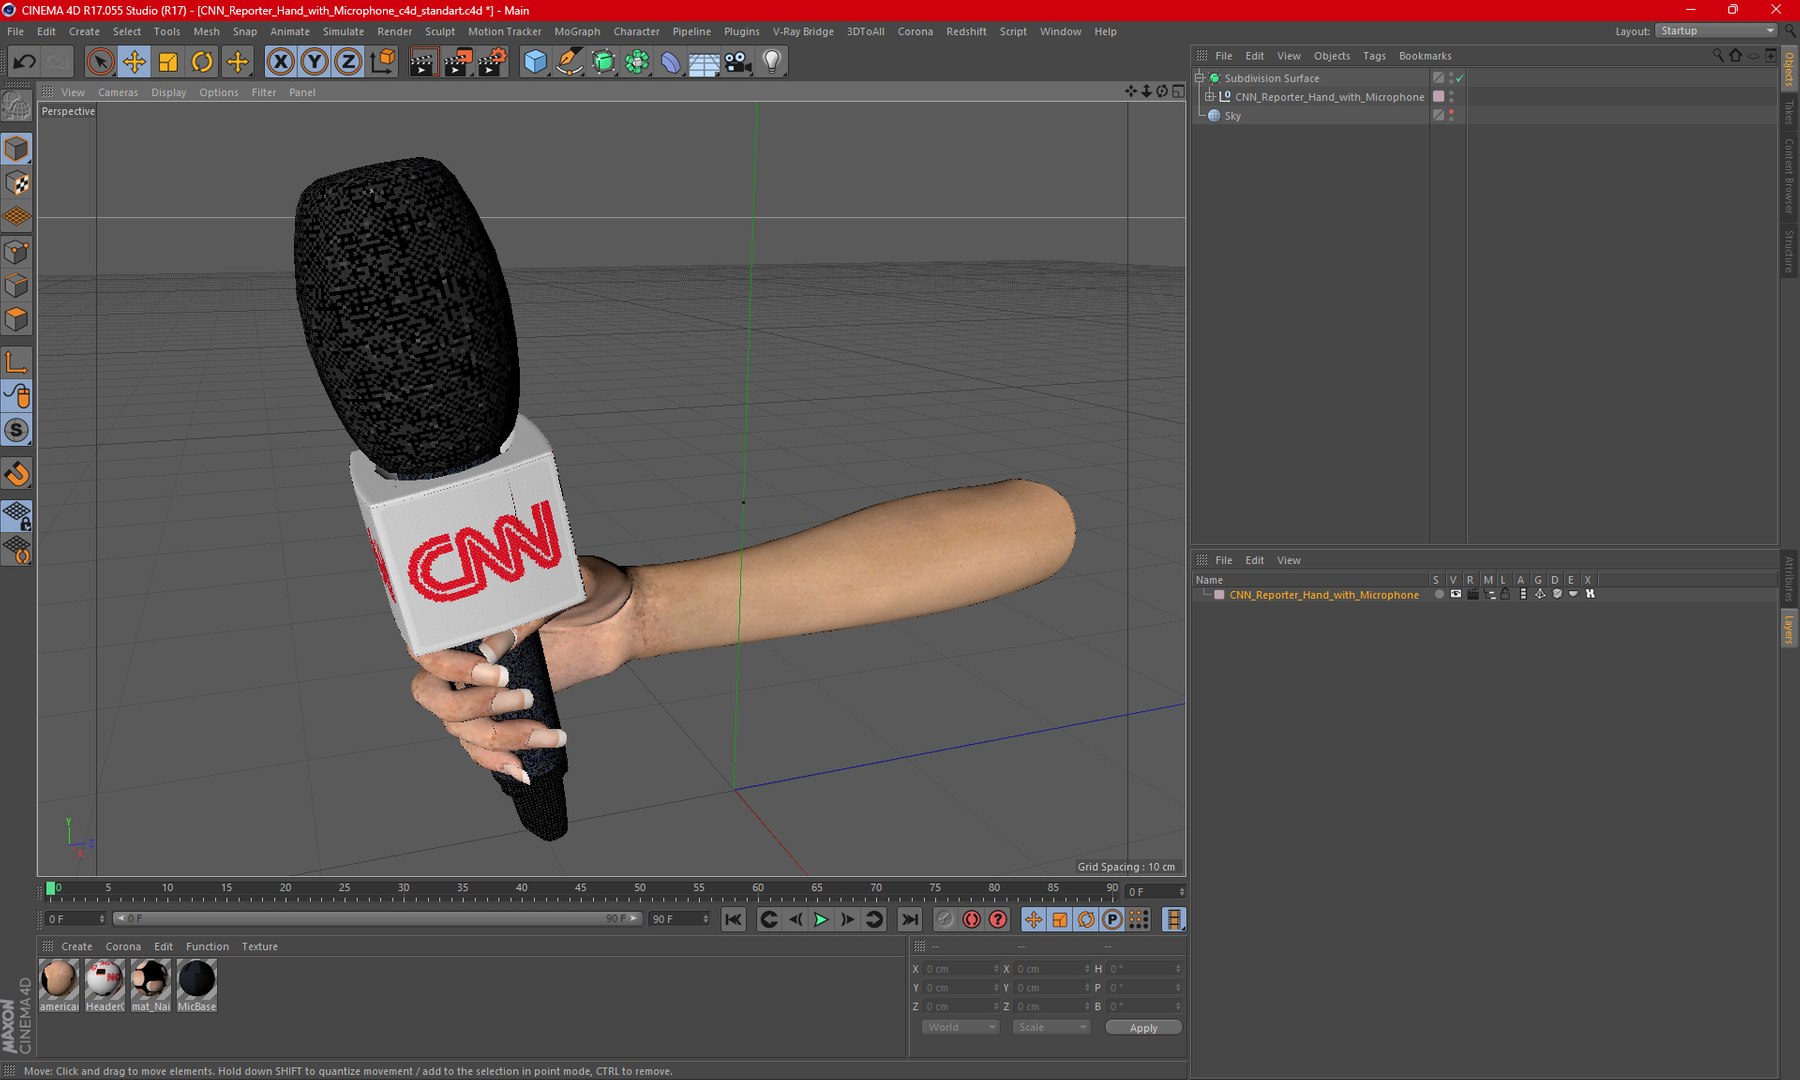Play animation forwards

click(x=821, y=919)
